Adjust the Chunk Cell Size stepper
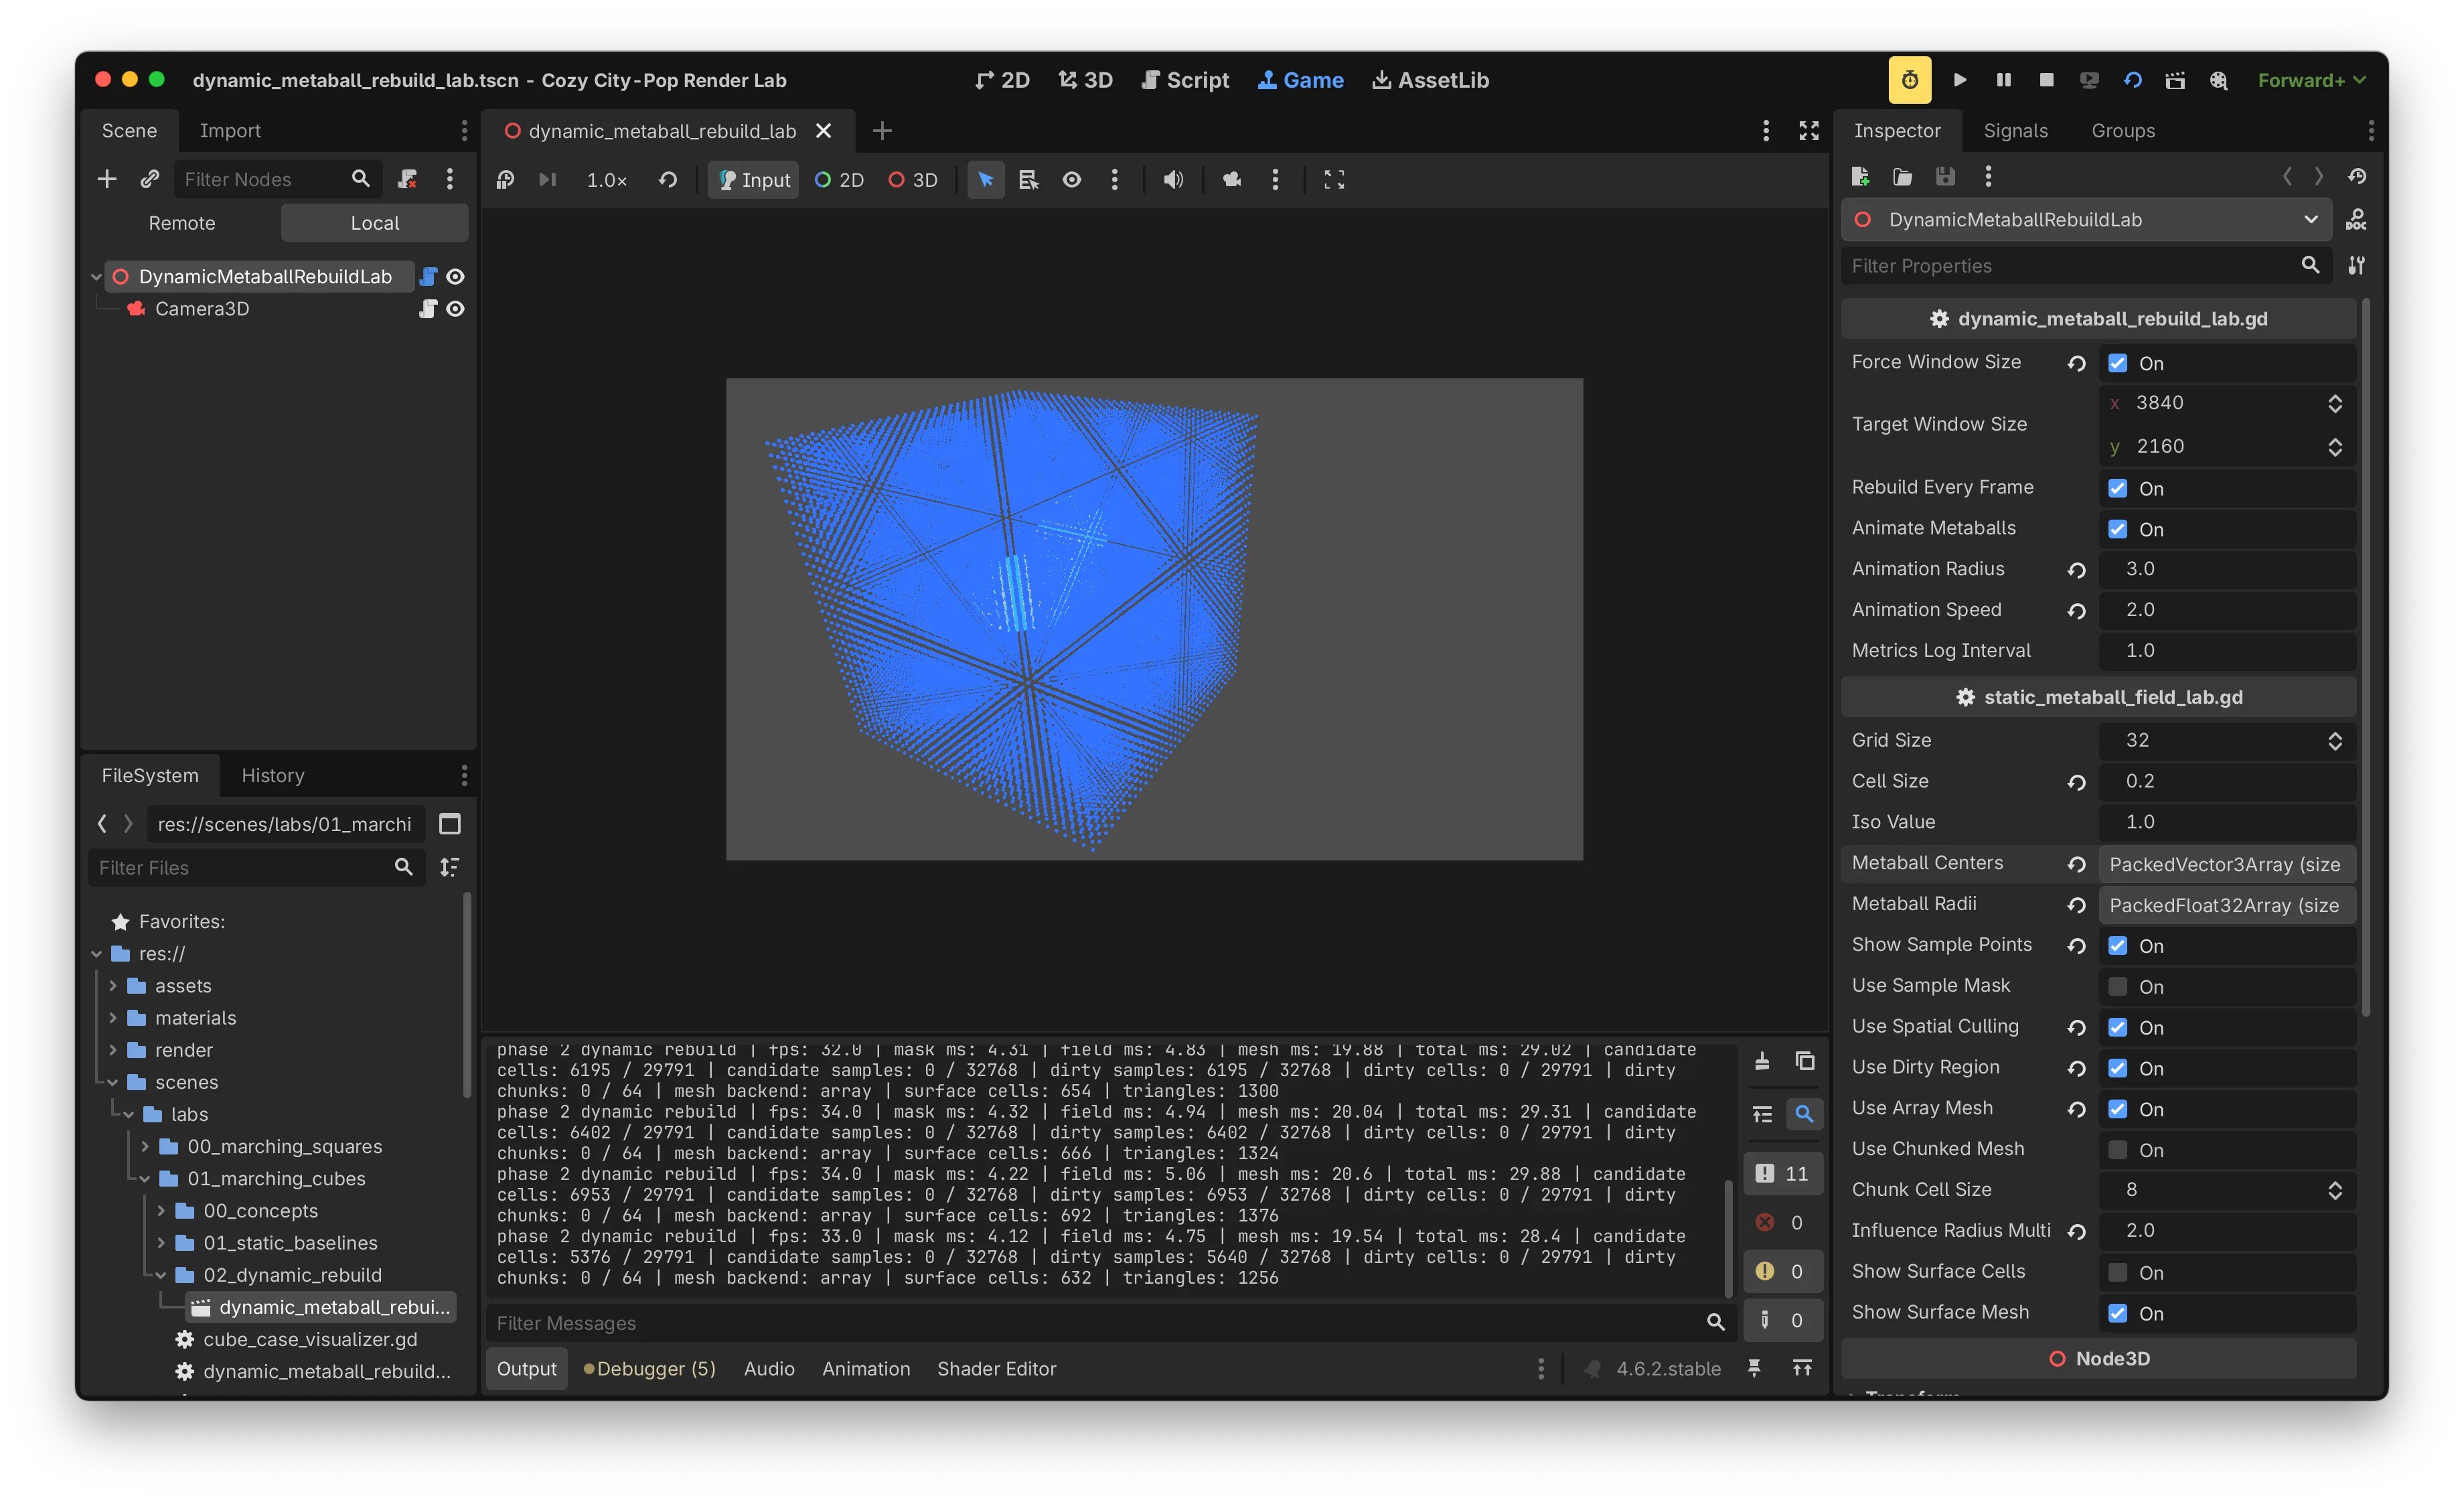The height and width of the screenshot is (1500, 2464). click(2335, 1190)
